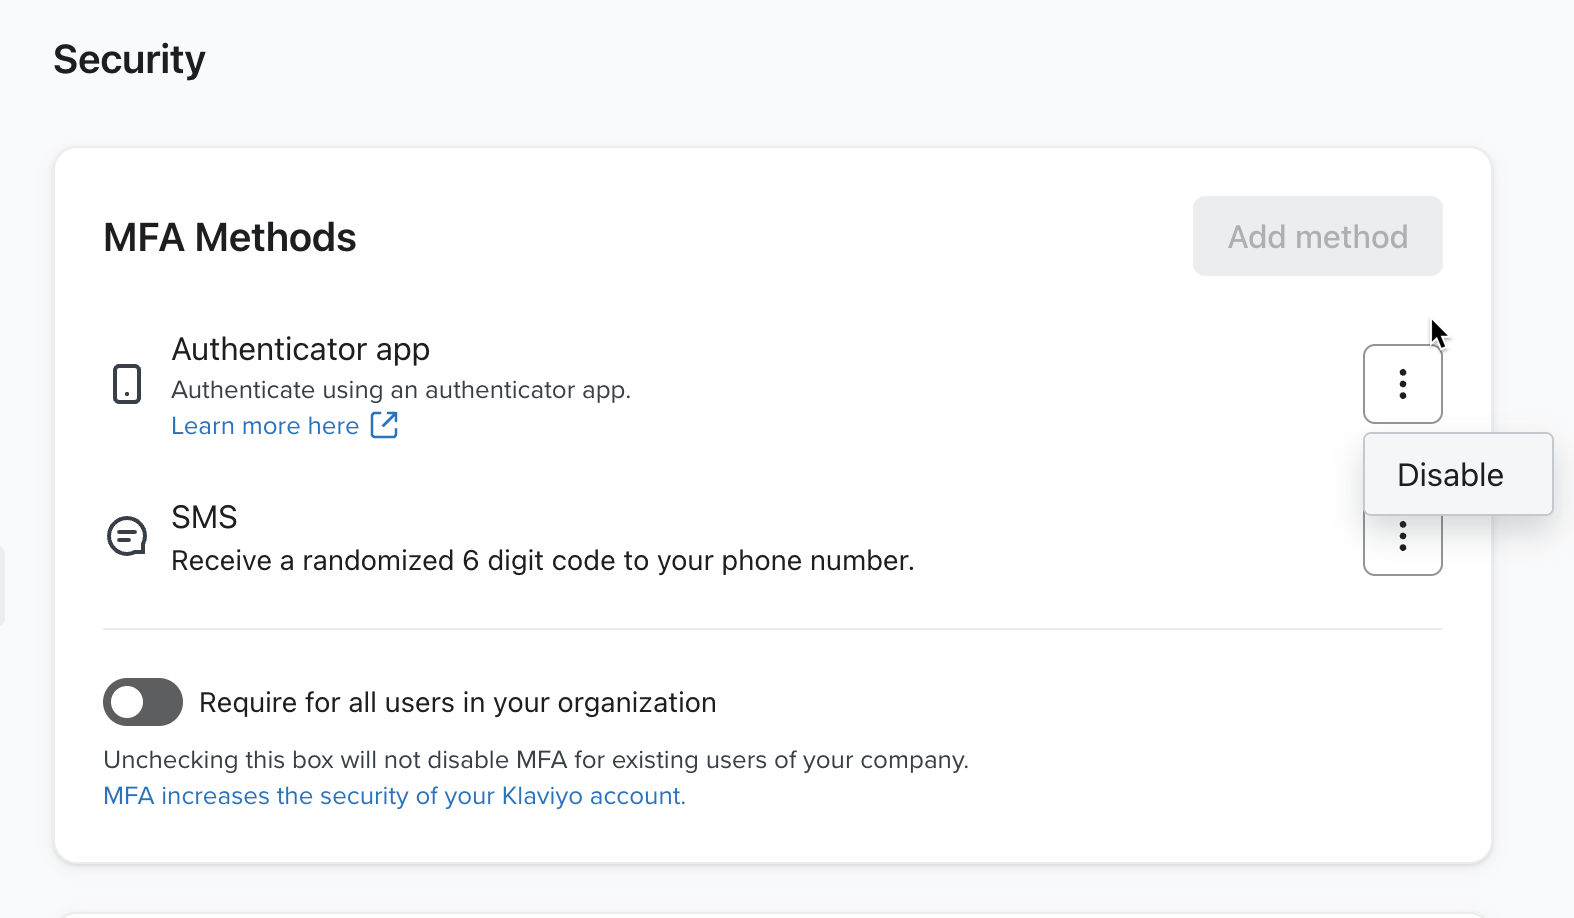Click the Authenticator app phone icon

pos(127,384)
